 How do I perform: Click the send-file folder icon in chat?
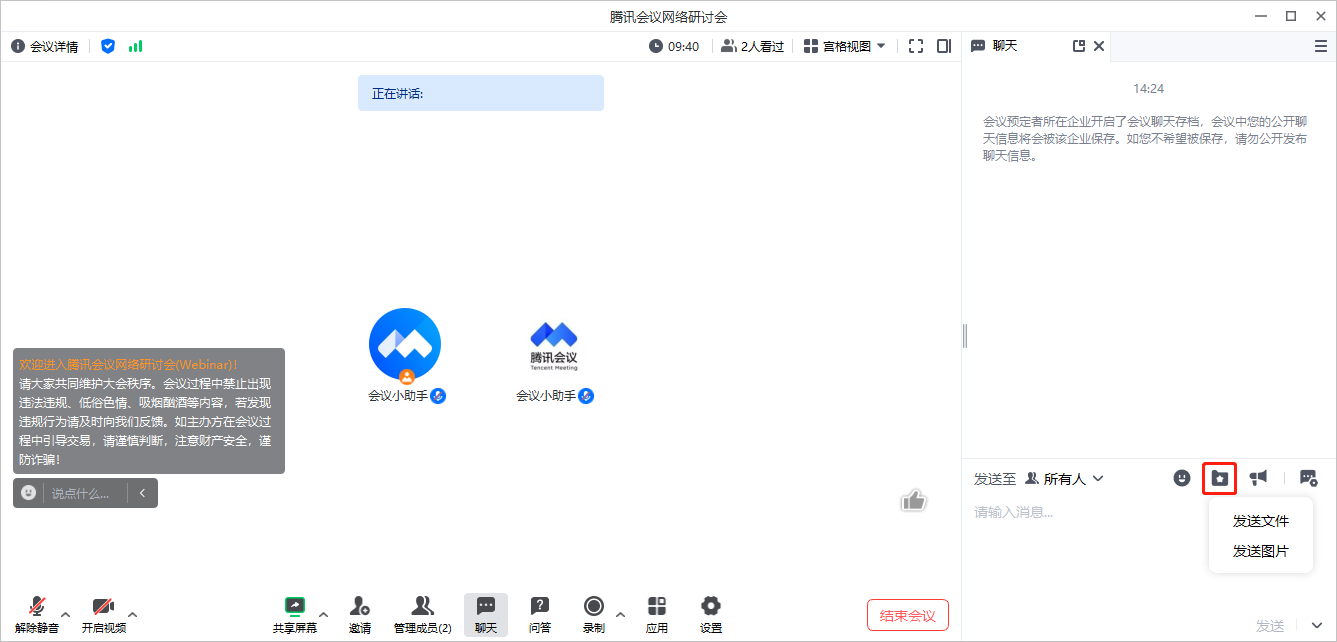[x=1219, y=478]
